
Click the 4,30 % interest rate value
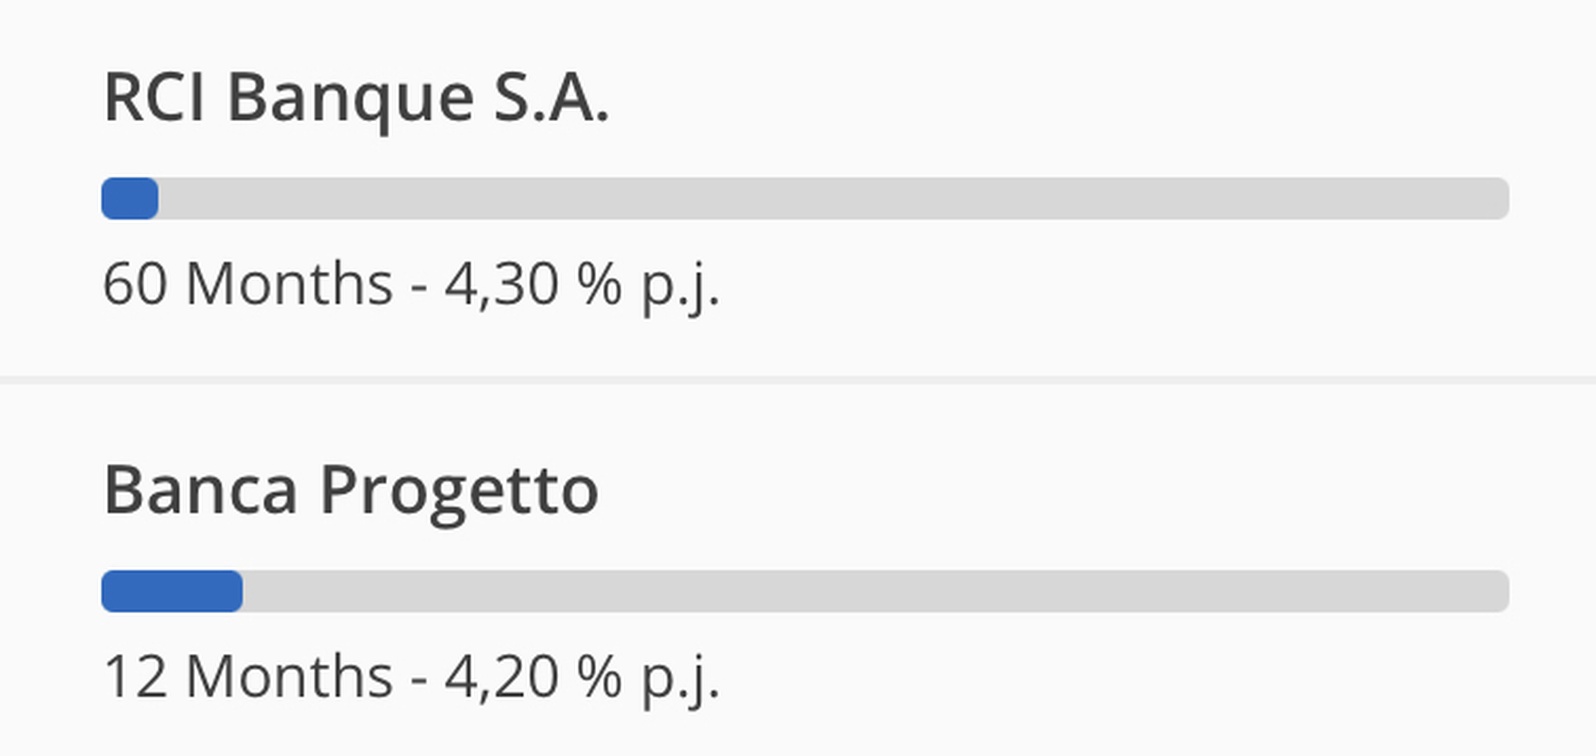pos(533,284)
